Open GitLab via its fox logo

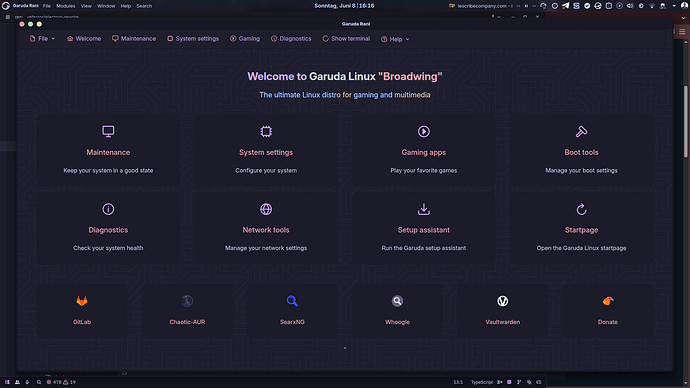point(82,301)
